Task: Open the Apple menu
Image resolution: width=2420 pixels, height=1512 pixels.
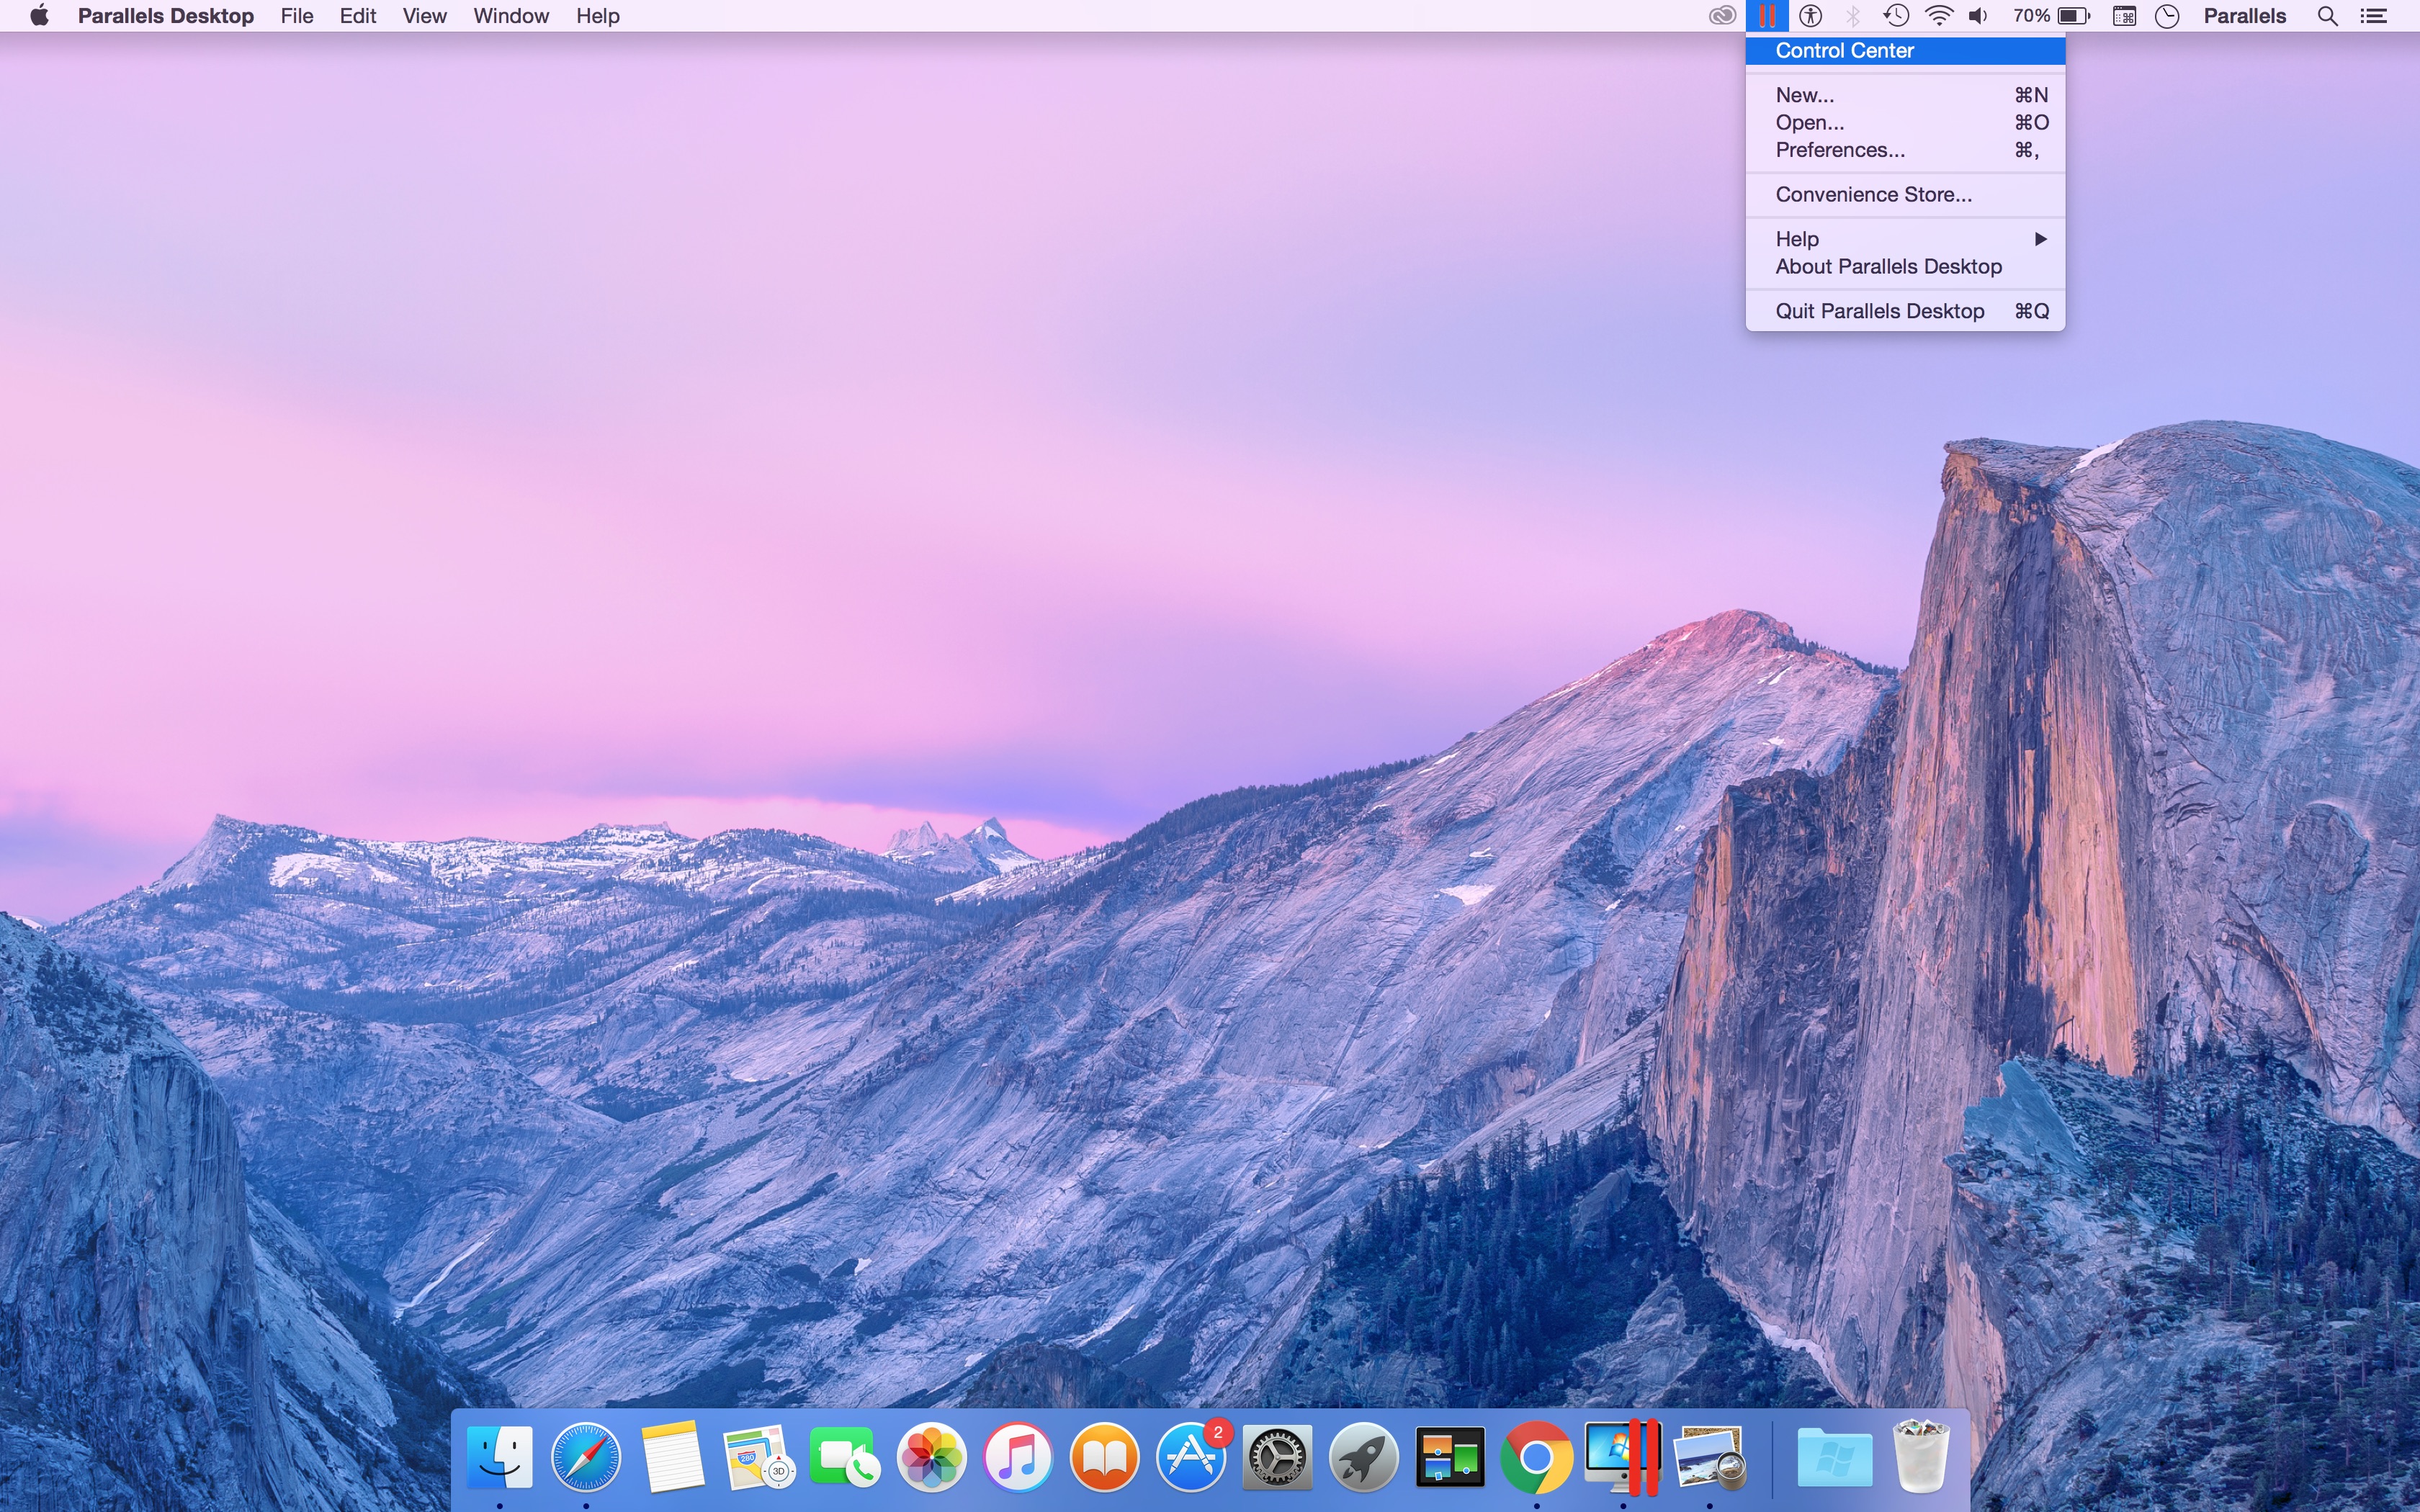Action: click(x=39, y=15)
